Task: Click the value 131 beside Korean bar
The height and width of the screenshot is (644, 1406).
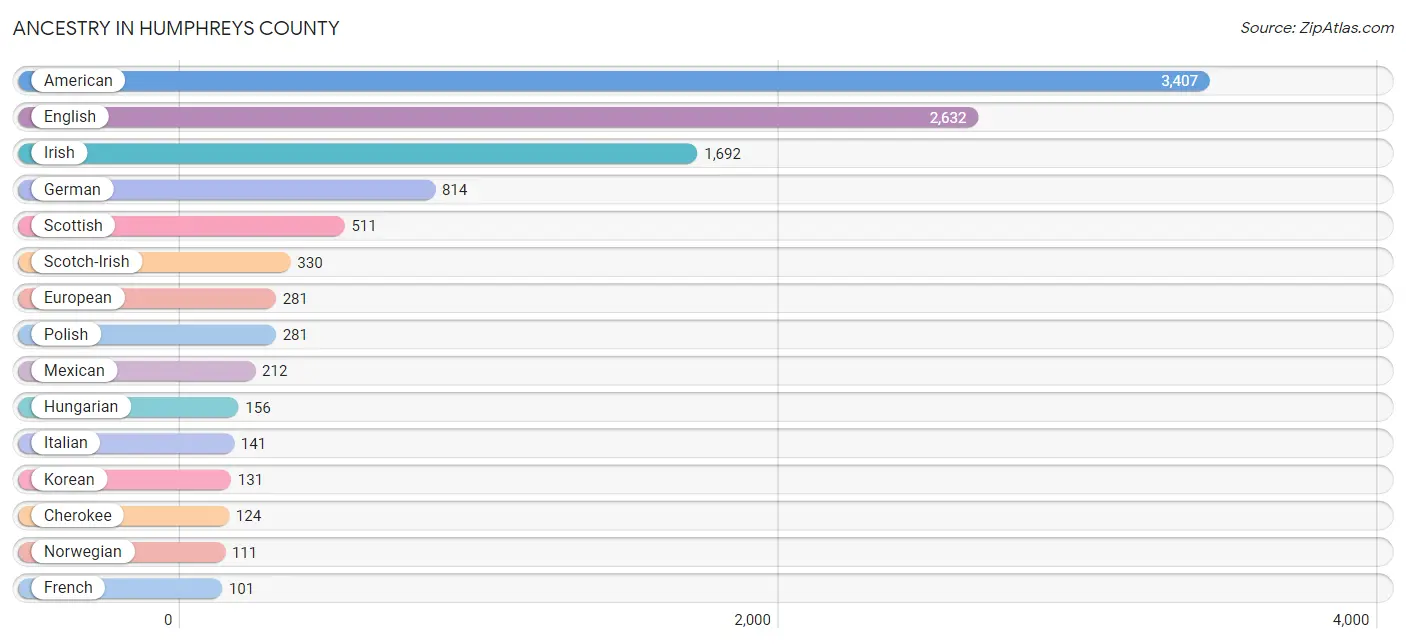Action: [250, 480]
